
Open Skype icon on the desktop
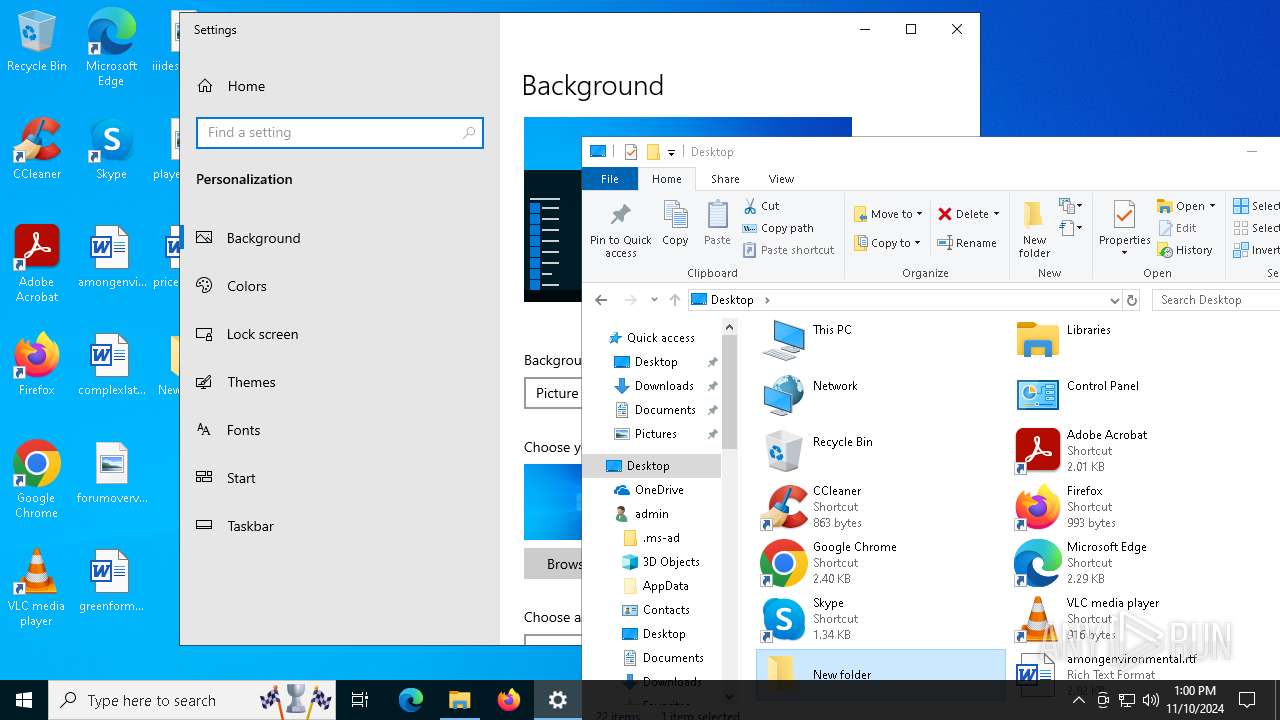(111, 150)
